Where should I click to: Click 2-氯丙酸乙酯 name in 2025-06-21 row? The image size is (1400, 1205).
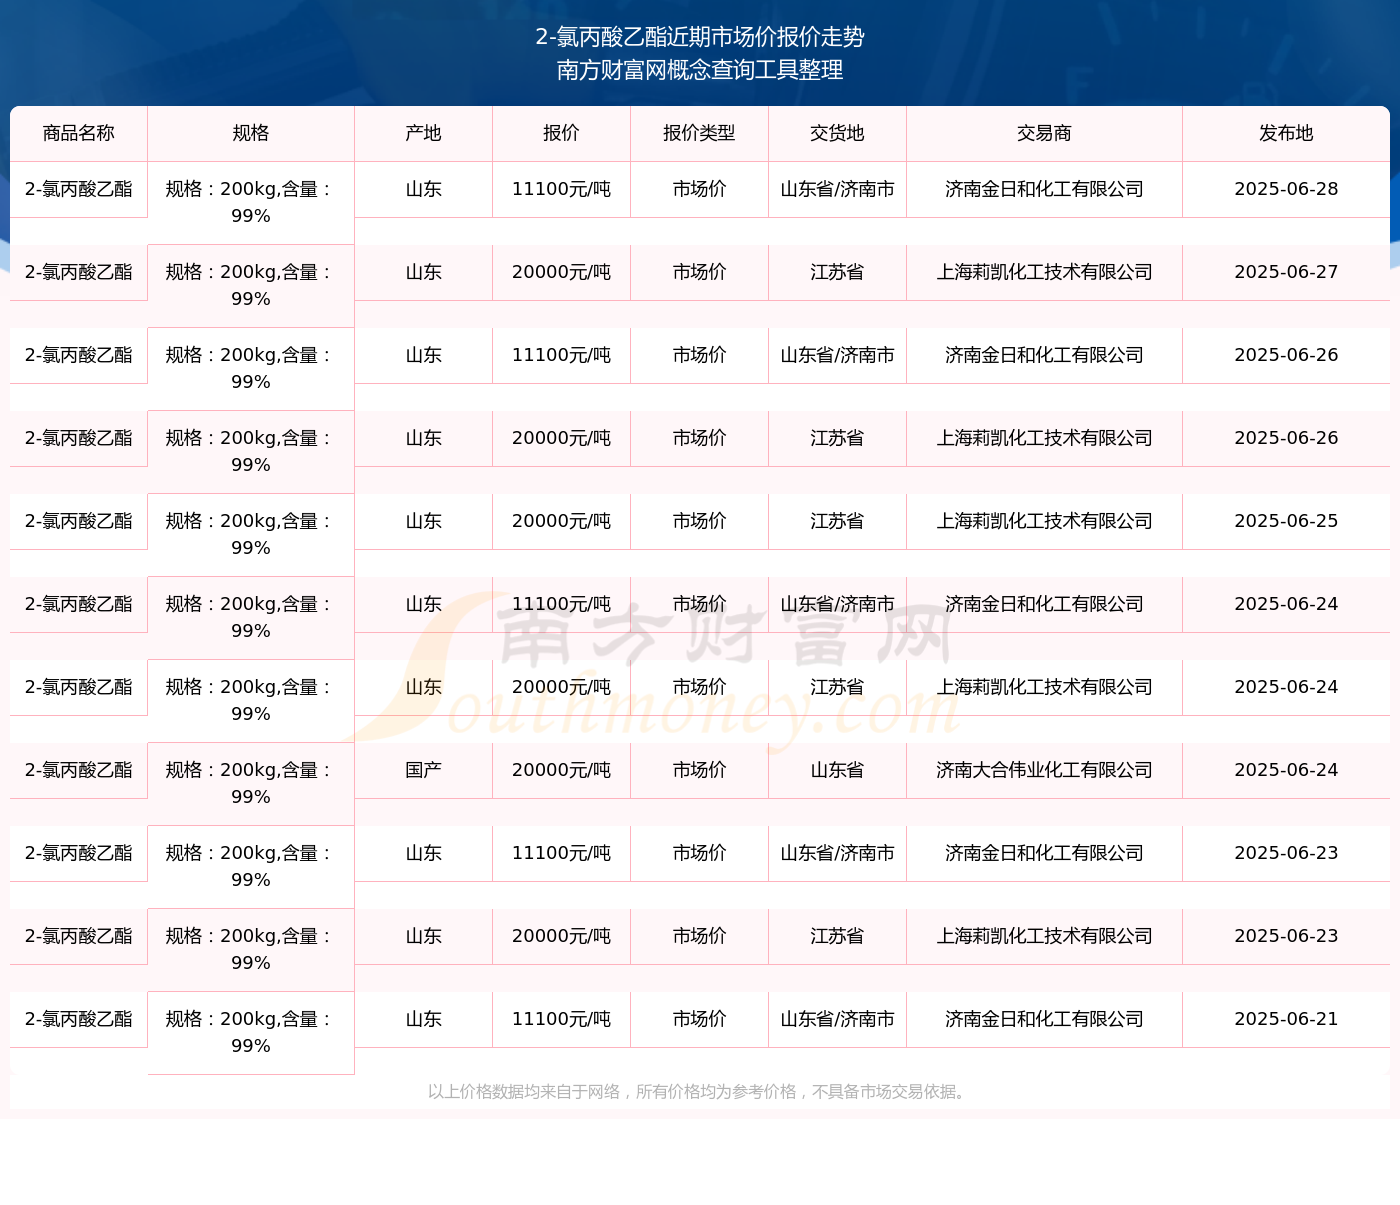[79, 1019]
